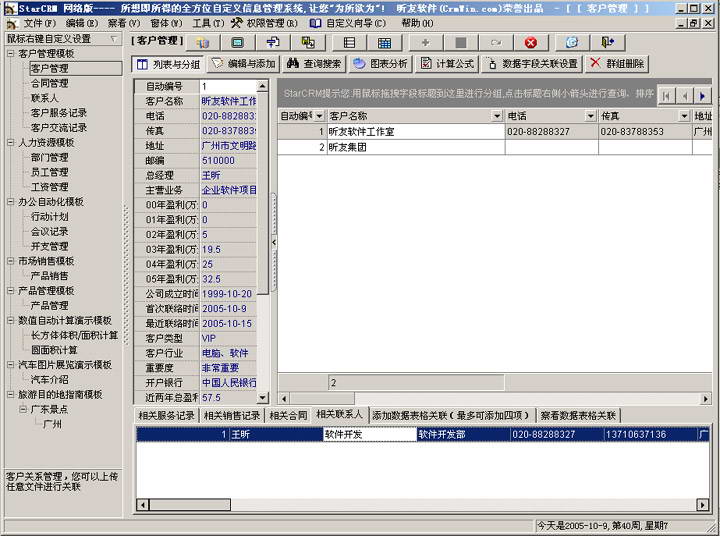Viewport: 720px width, 536px height.
Task: Open 传真 column filter dropdown arrow
Action: pyautogui.click(x=684, y=116)
